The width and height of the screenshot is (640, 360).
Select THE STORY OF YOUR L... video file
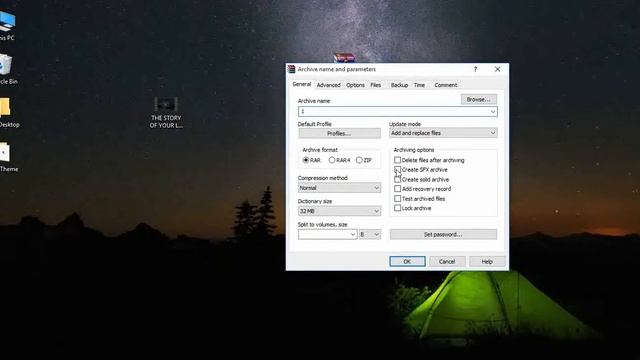click(x=166, y=113)
